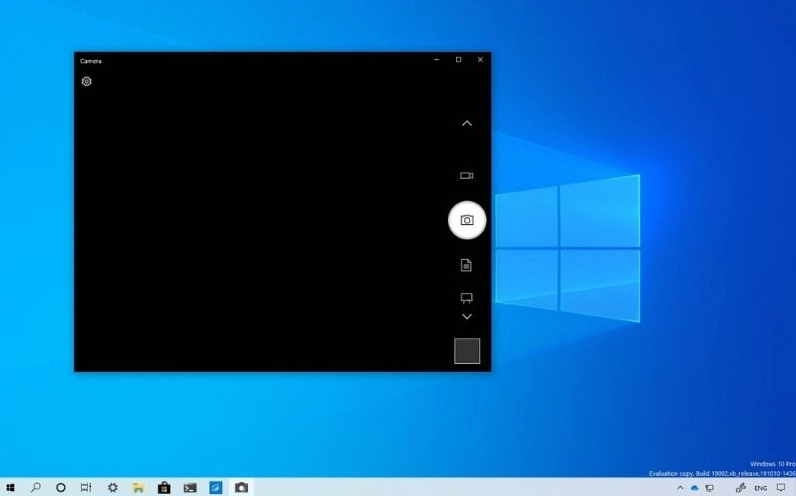The height and width of the screenshot is (496, 796).
Task: Switch to video recording mode
Action: (467, 176)
